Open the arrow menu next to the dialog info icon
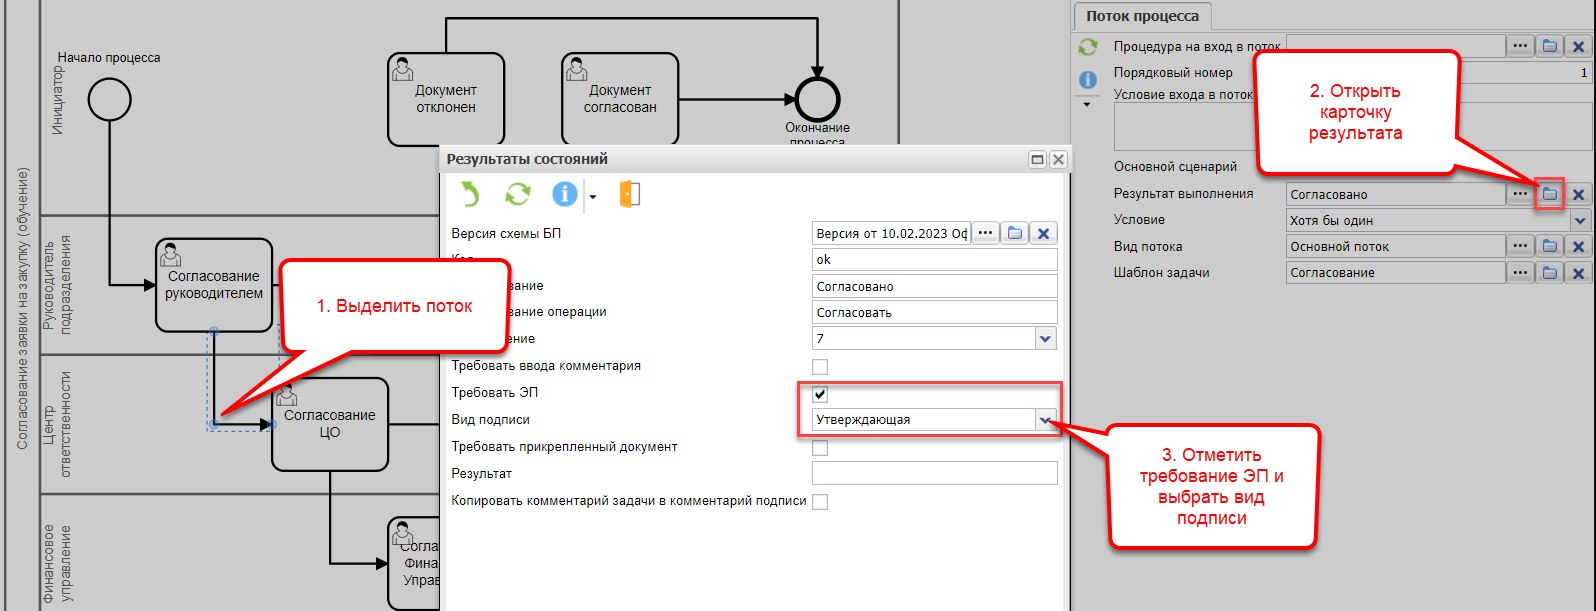 click(592, 197)
